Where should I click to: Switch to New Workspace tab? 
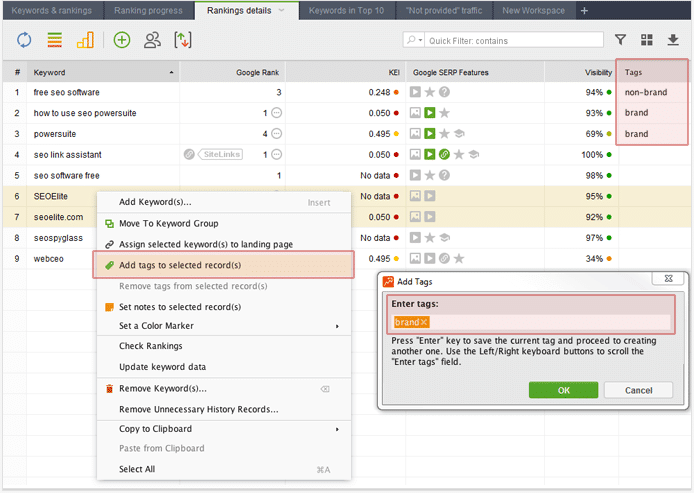click(533, 11)
